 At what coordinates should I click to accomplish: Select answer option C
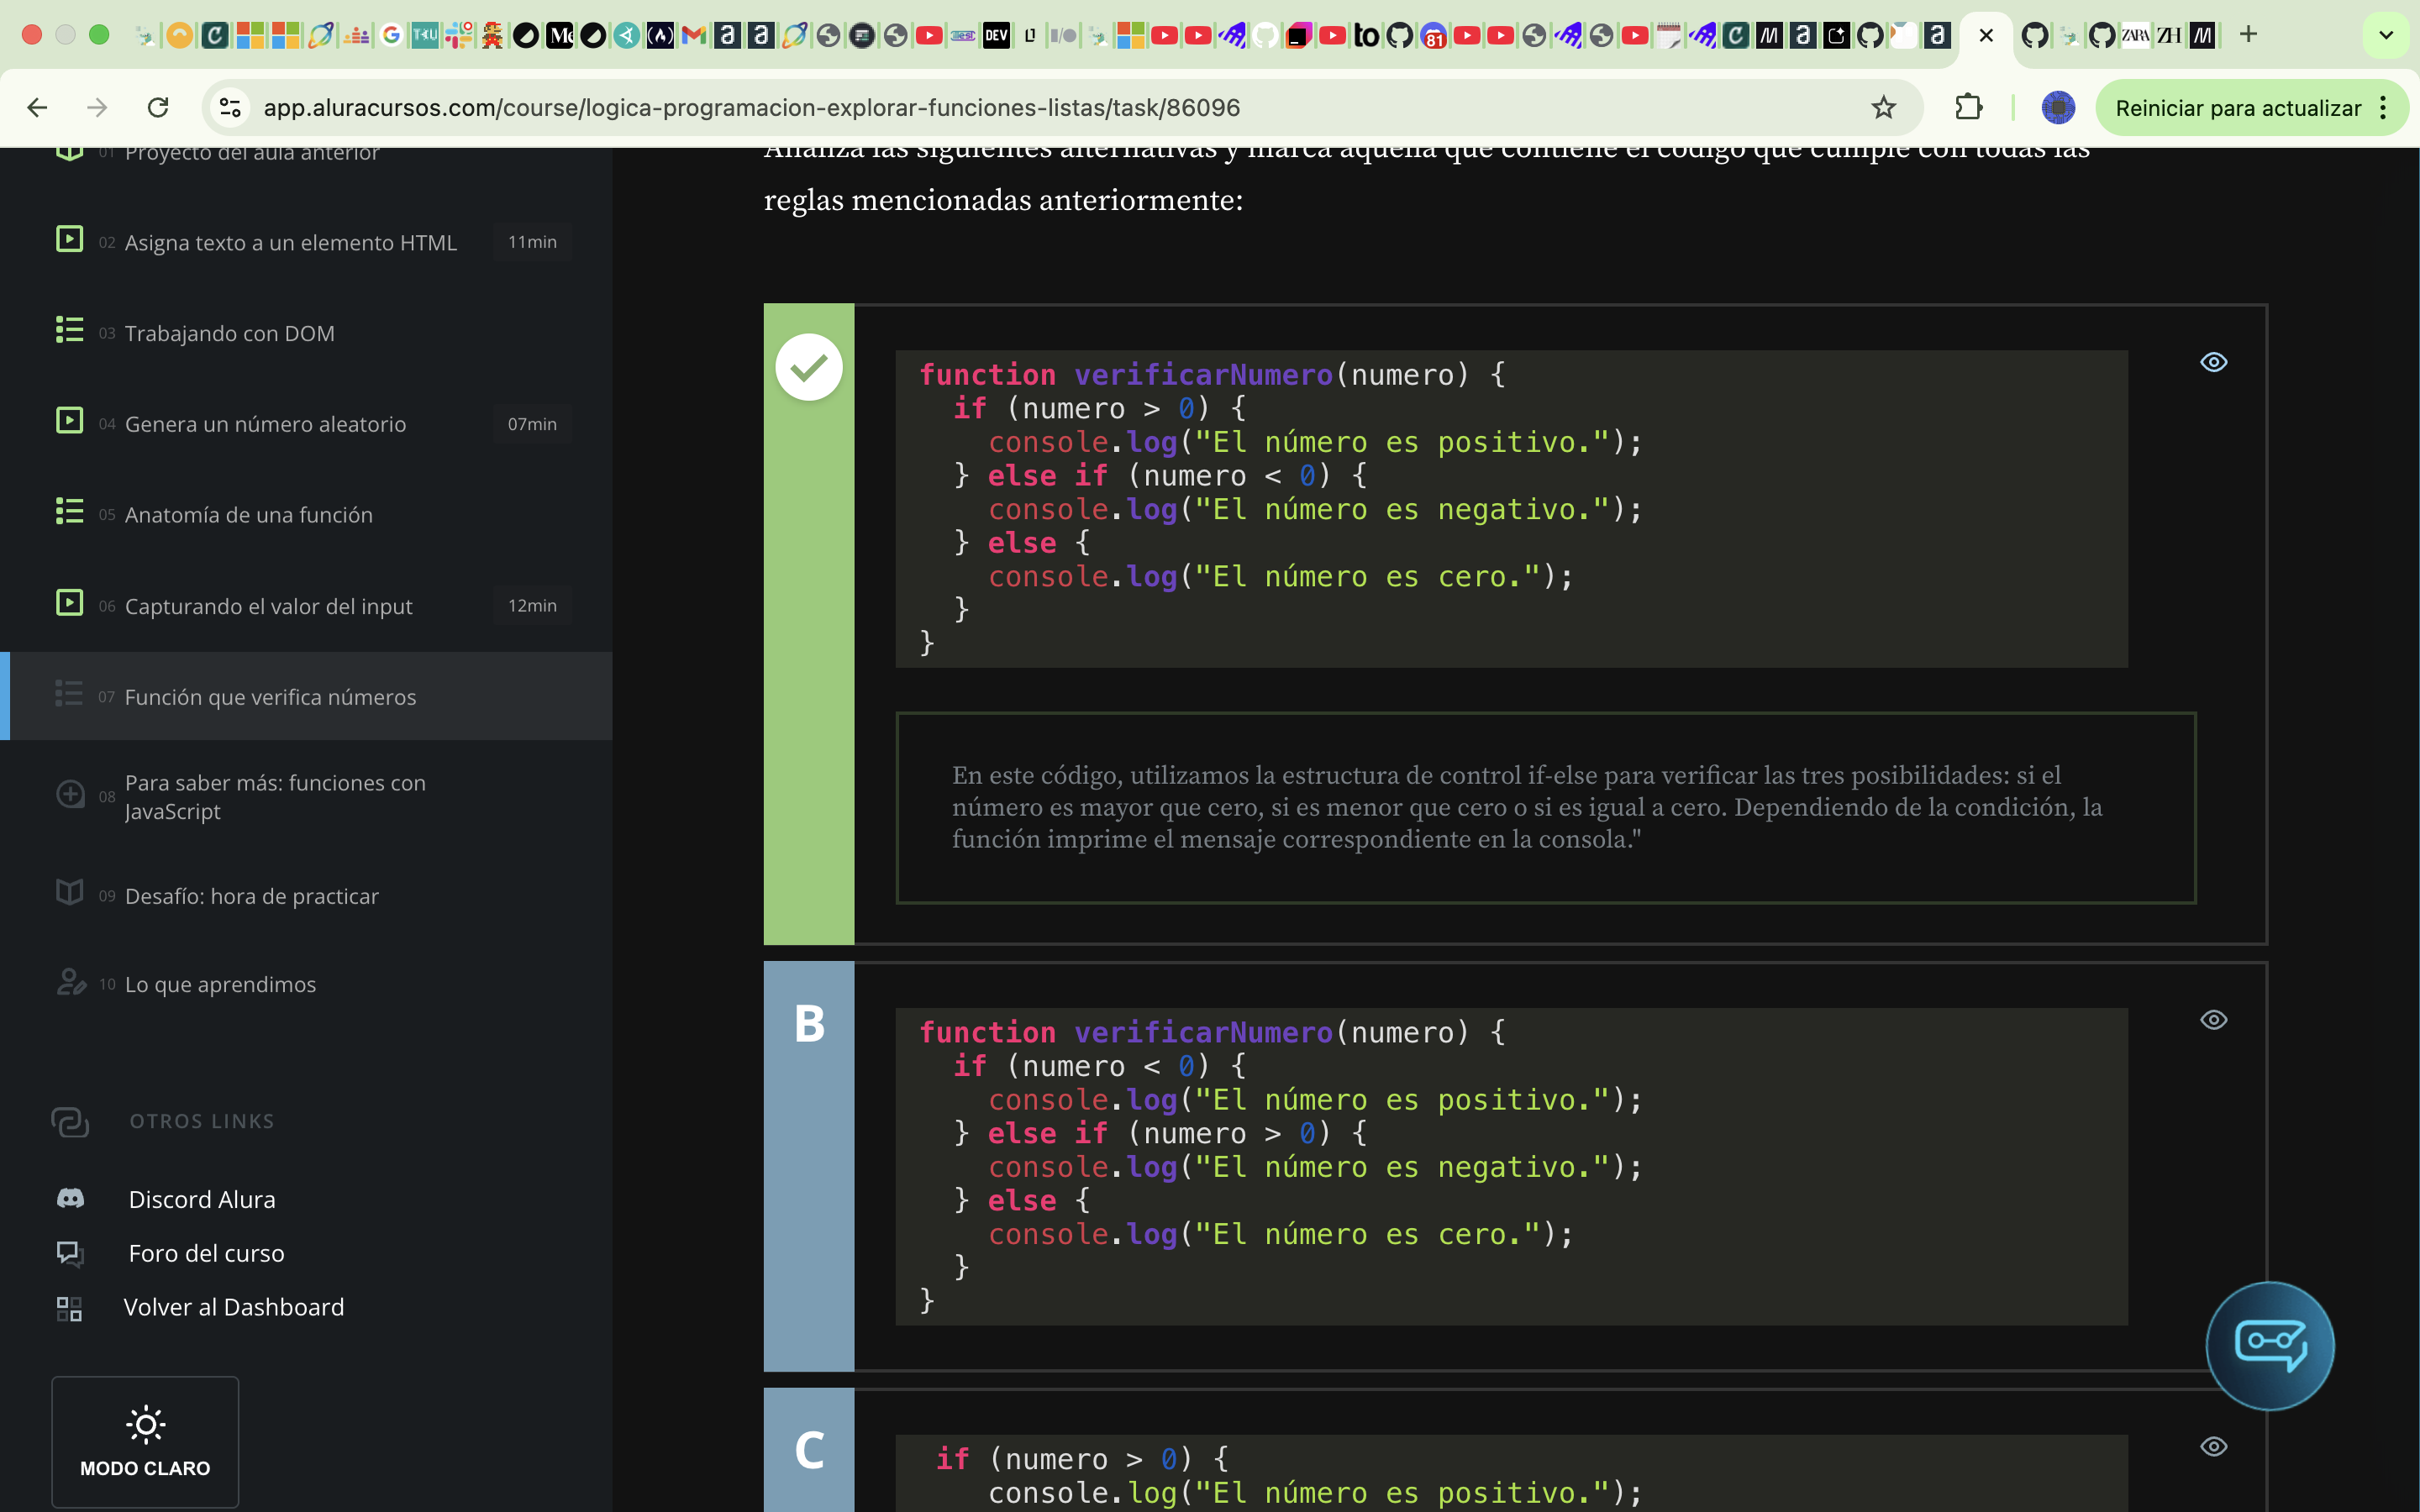tap(809, 1450)
